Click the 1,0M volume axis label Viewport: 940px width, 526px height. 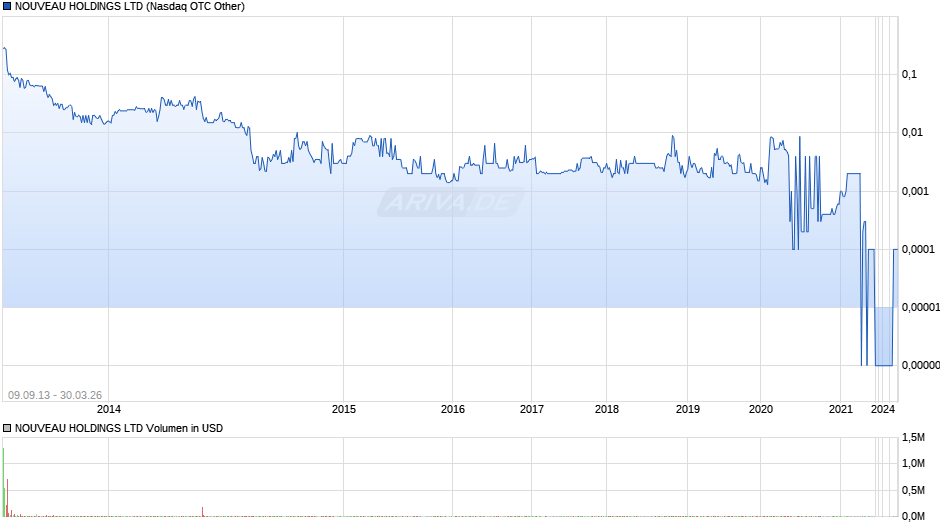914,464
